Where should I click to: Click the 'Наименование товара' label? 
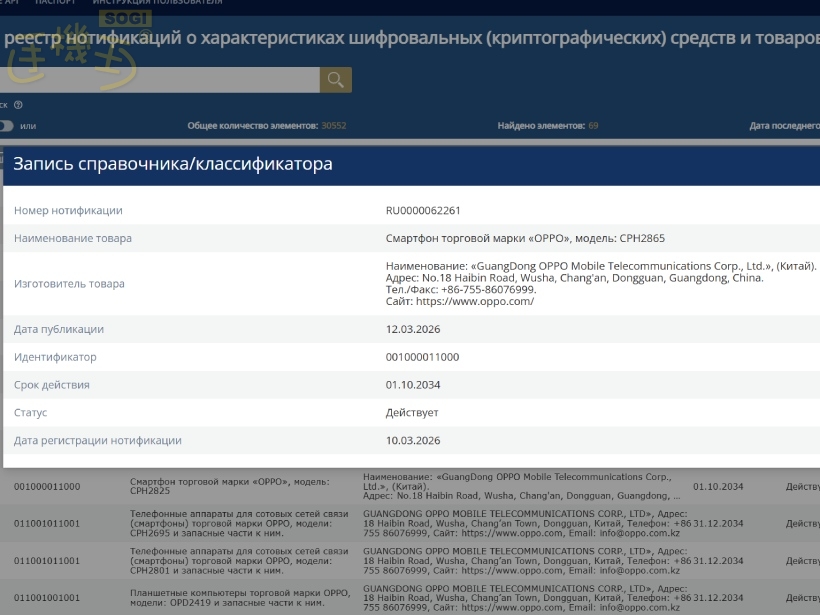[73, 238]
